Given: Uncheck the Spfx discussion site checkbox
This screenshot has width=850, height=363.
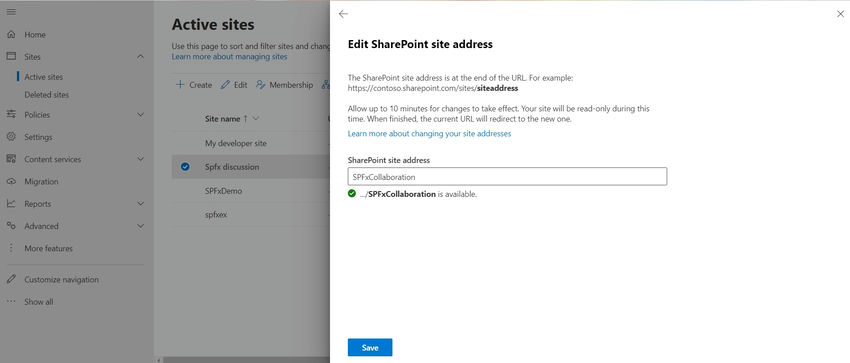Looking at the screenshot, I should pos(185,167).
